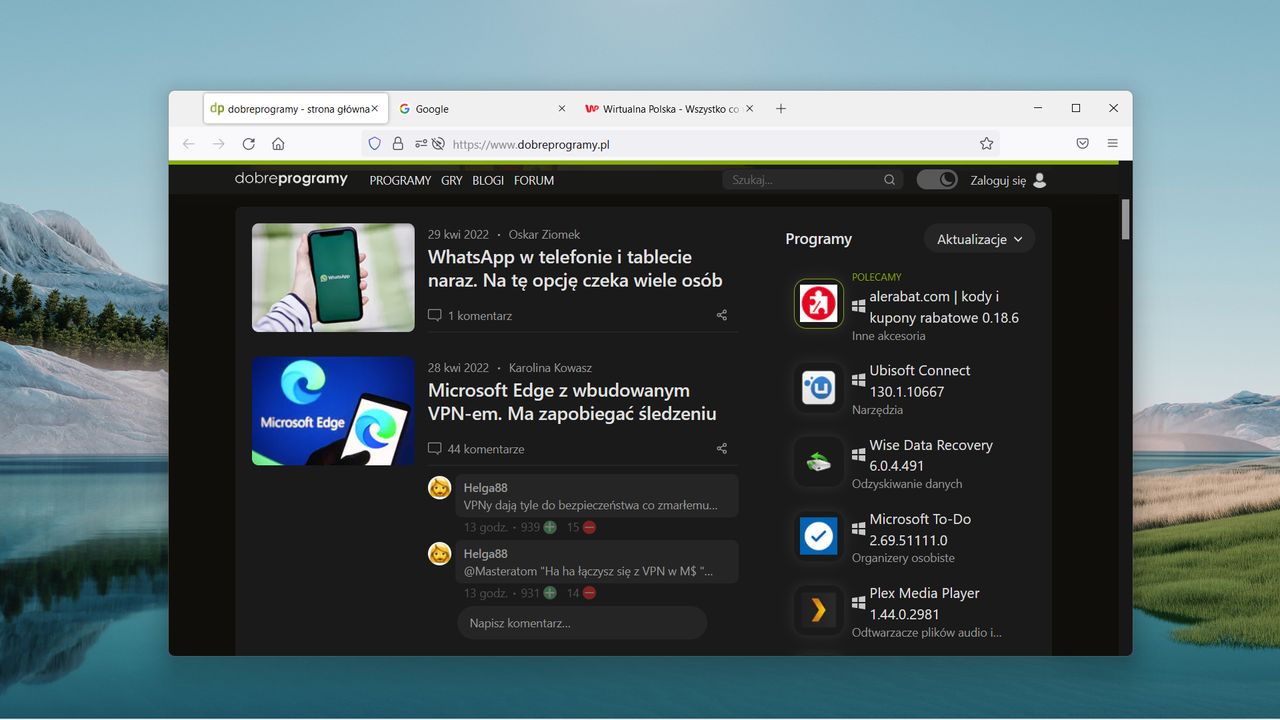Save the page to Pocket

coord(1082,144)
